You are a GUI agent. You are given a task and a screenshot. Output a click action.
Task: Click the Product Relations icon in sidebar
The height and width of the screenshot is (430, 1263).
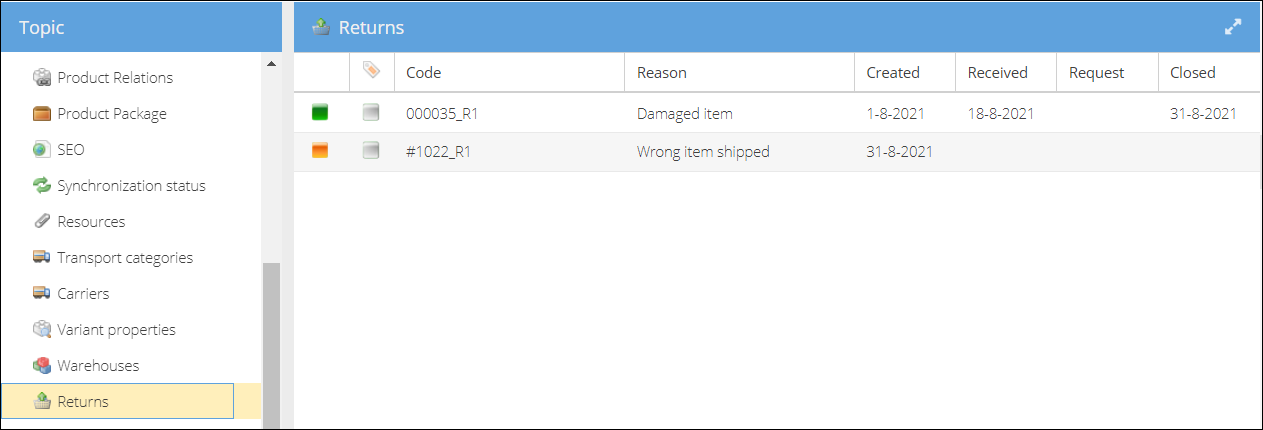tap(42, 78)
